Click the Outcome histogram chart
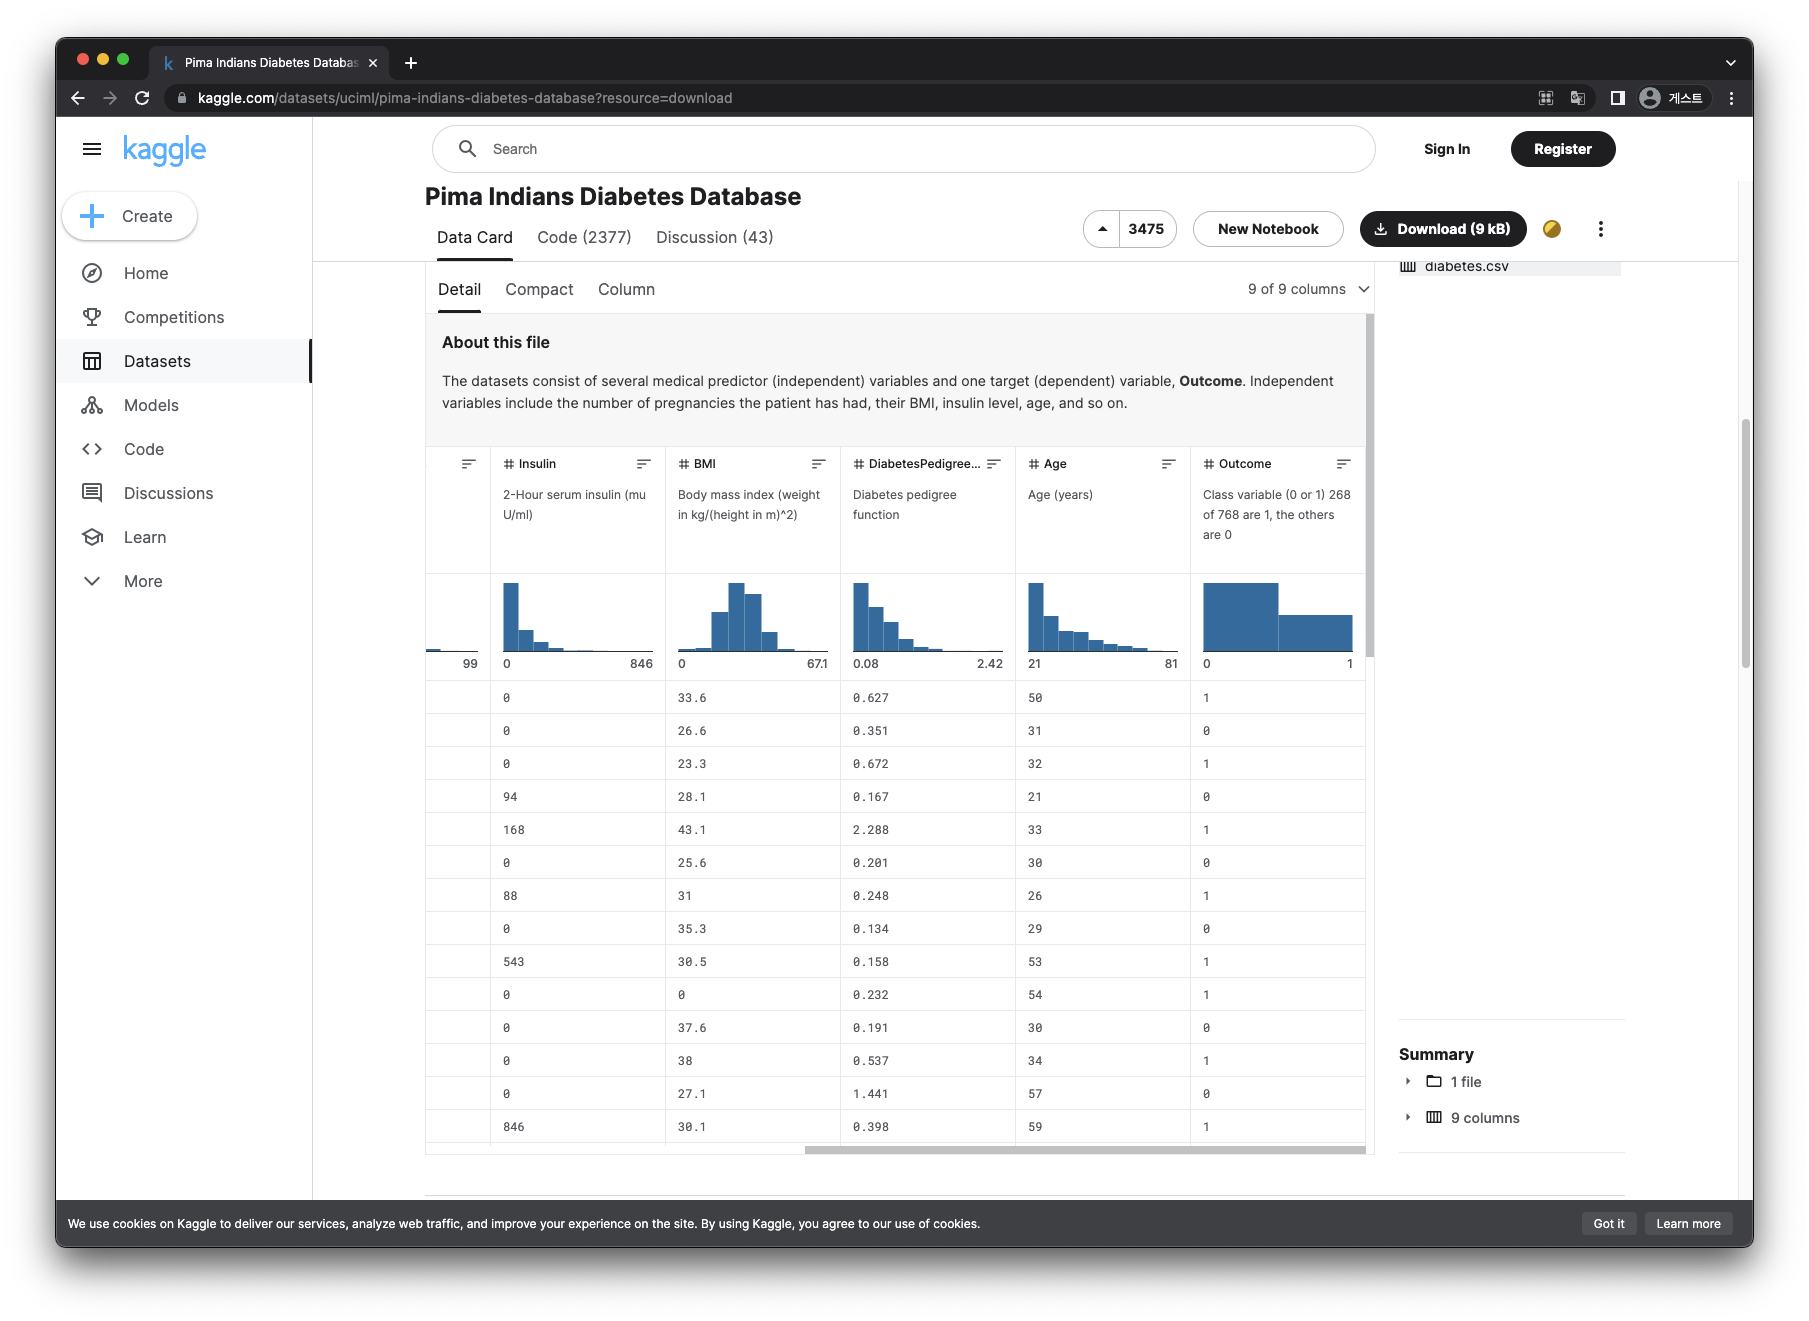The width and height of the screenshot is (1809, 1321). pyautogui.click(x=1278, y=617)
